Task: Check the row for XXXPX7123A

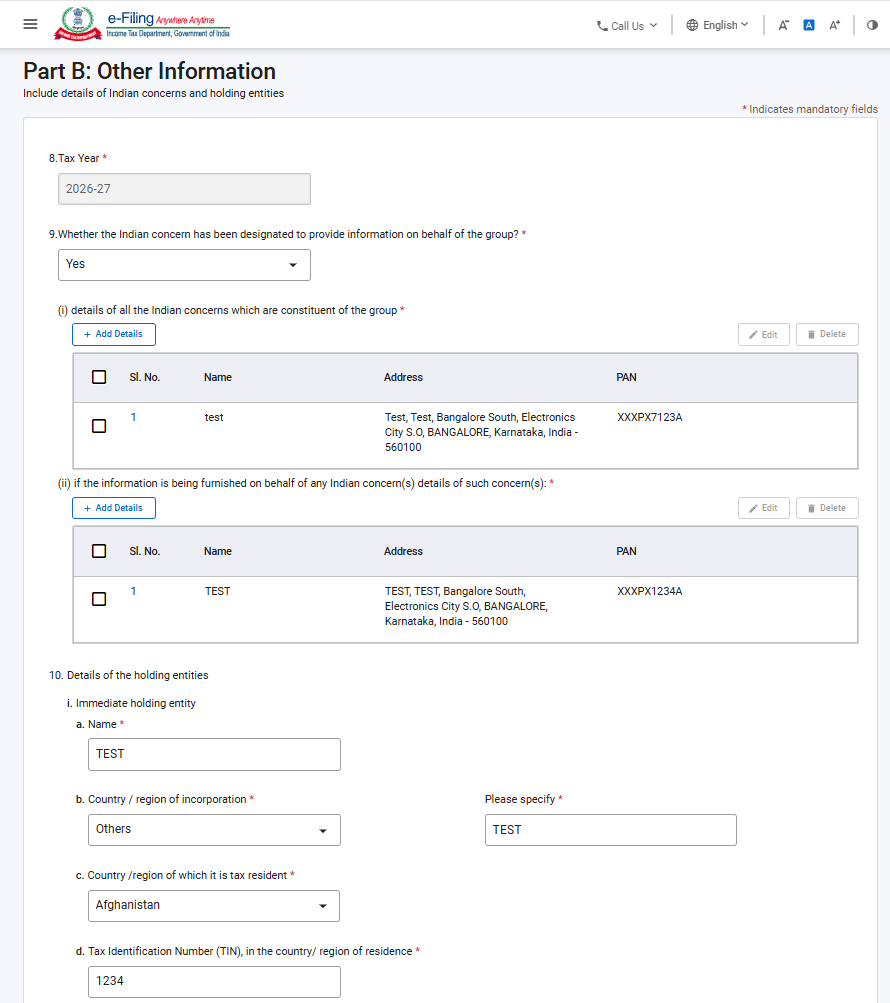Action: pyautogui.click(x=99, y=426)
